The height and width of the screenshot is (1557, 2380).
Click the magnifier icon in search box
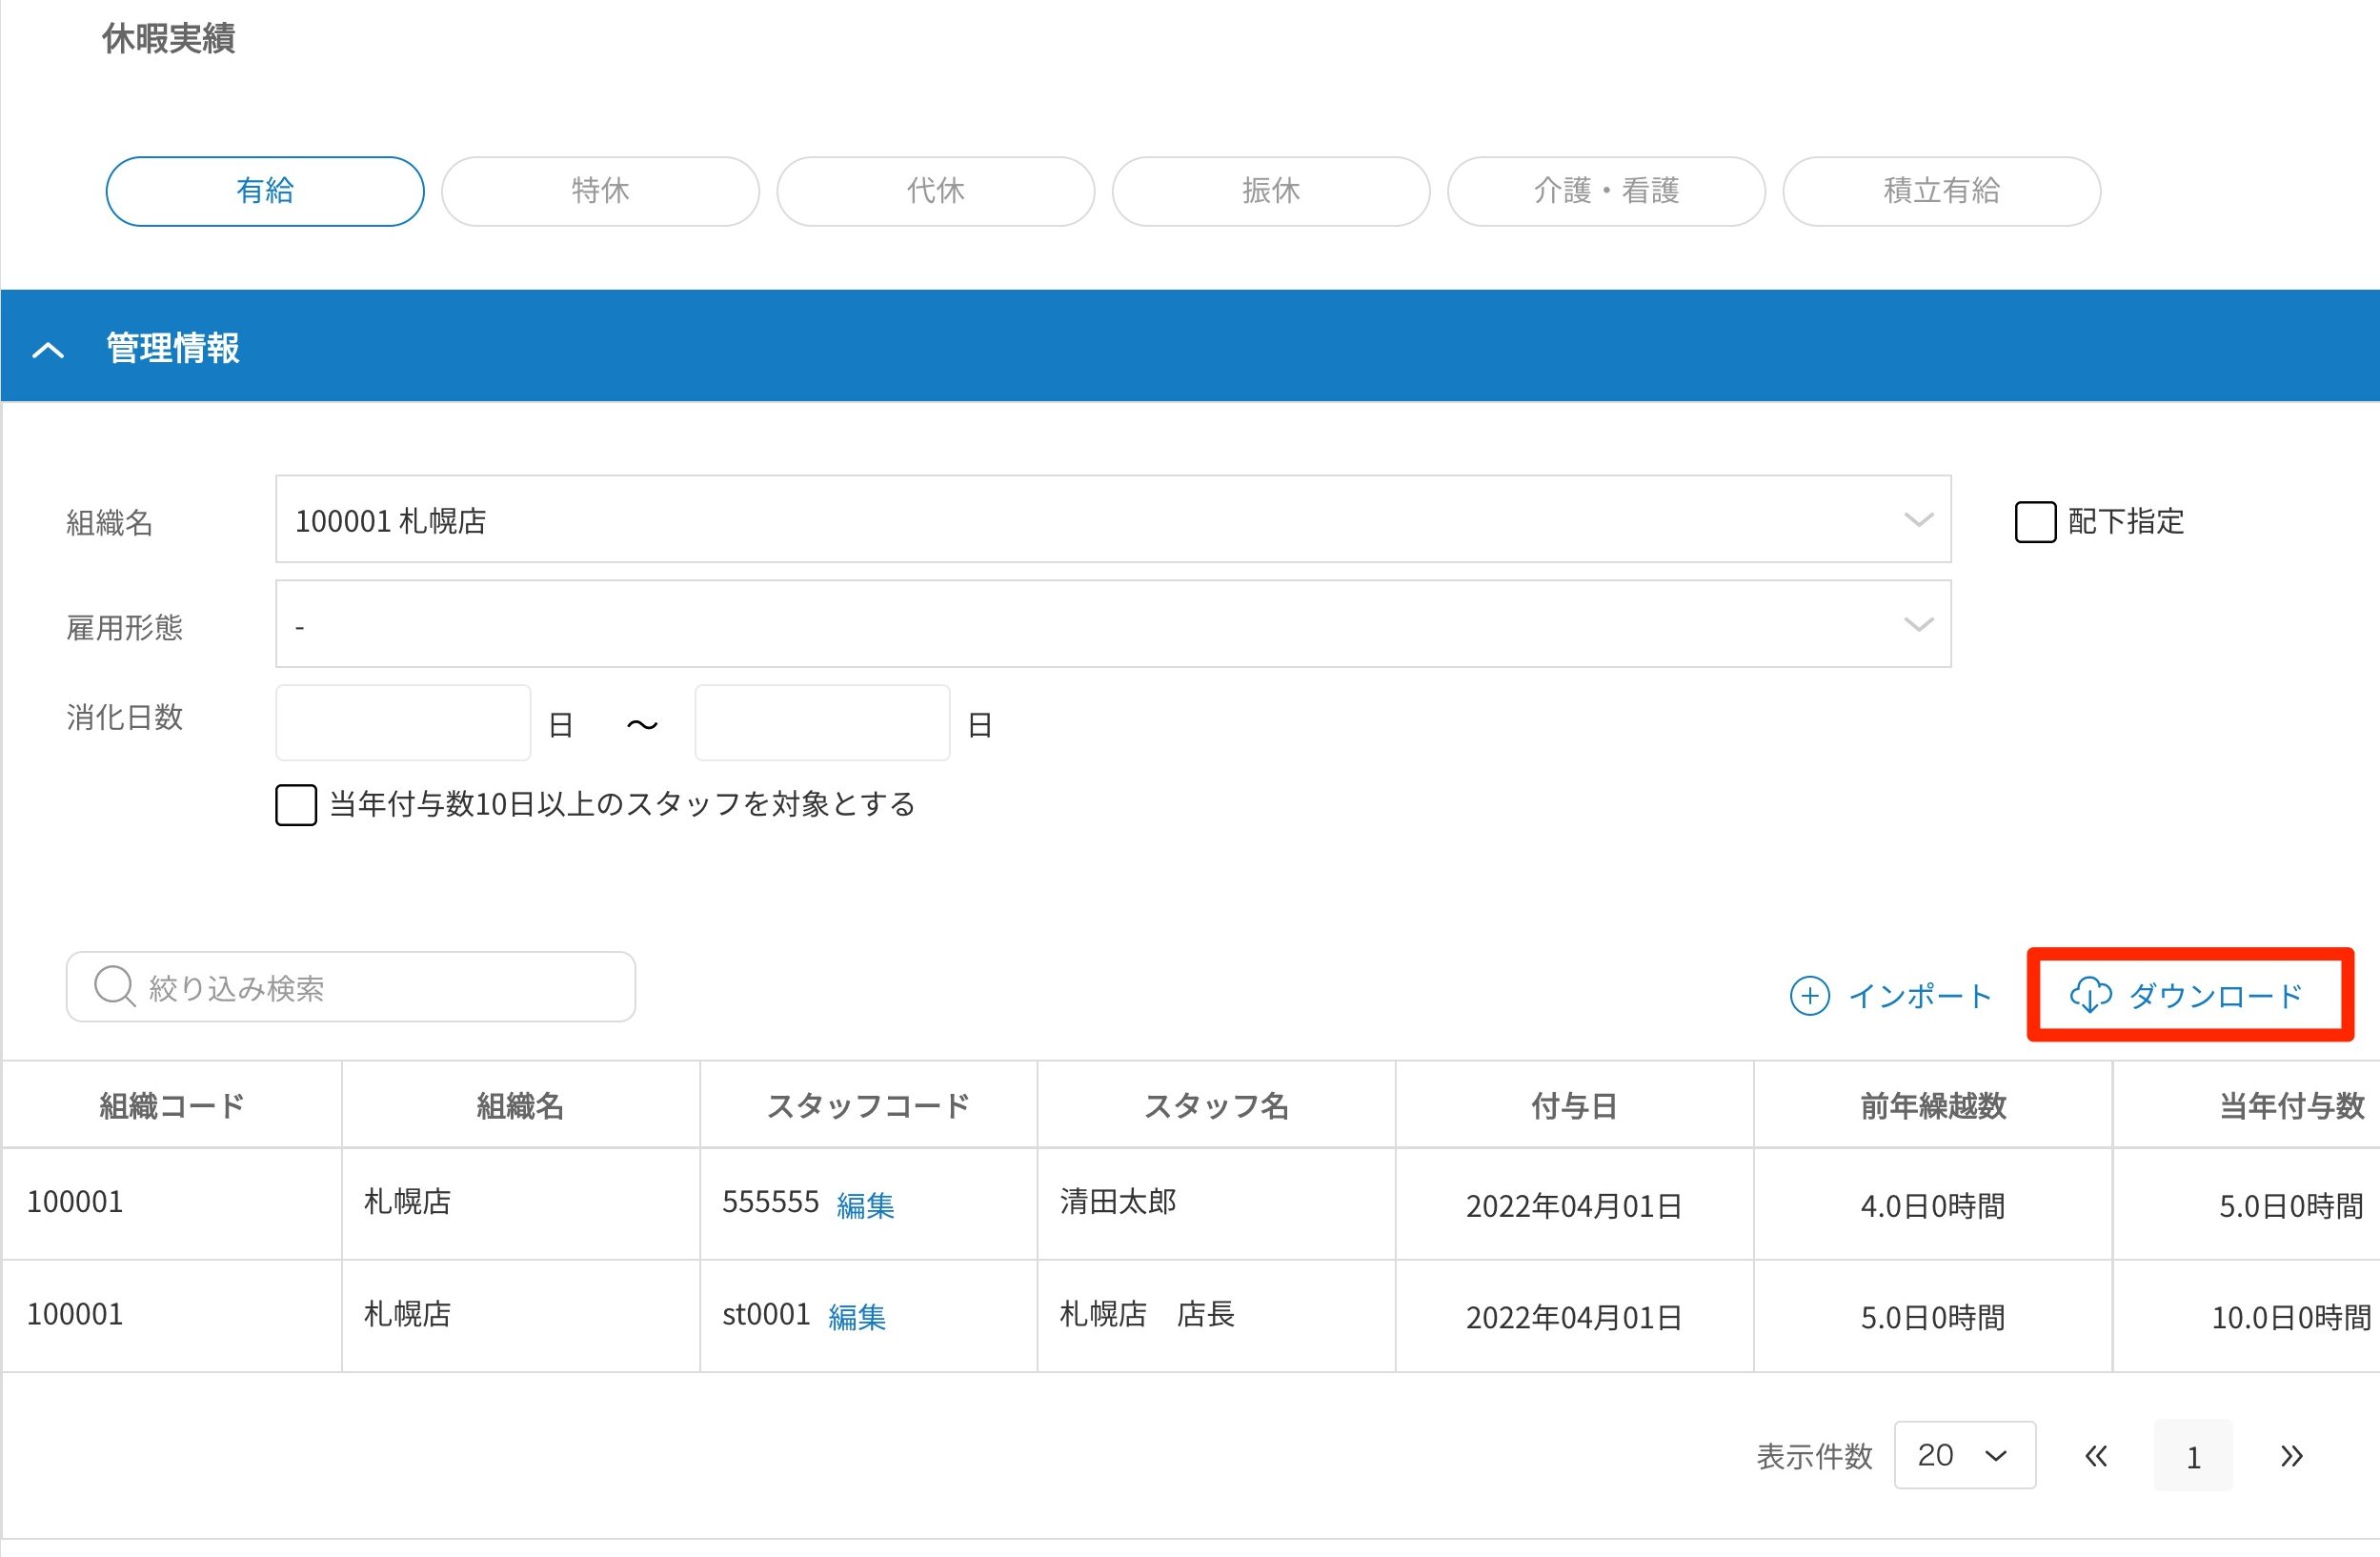114,987
